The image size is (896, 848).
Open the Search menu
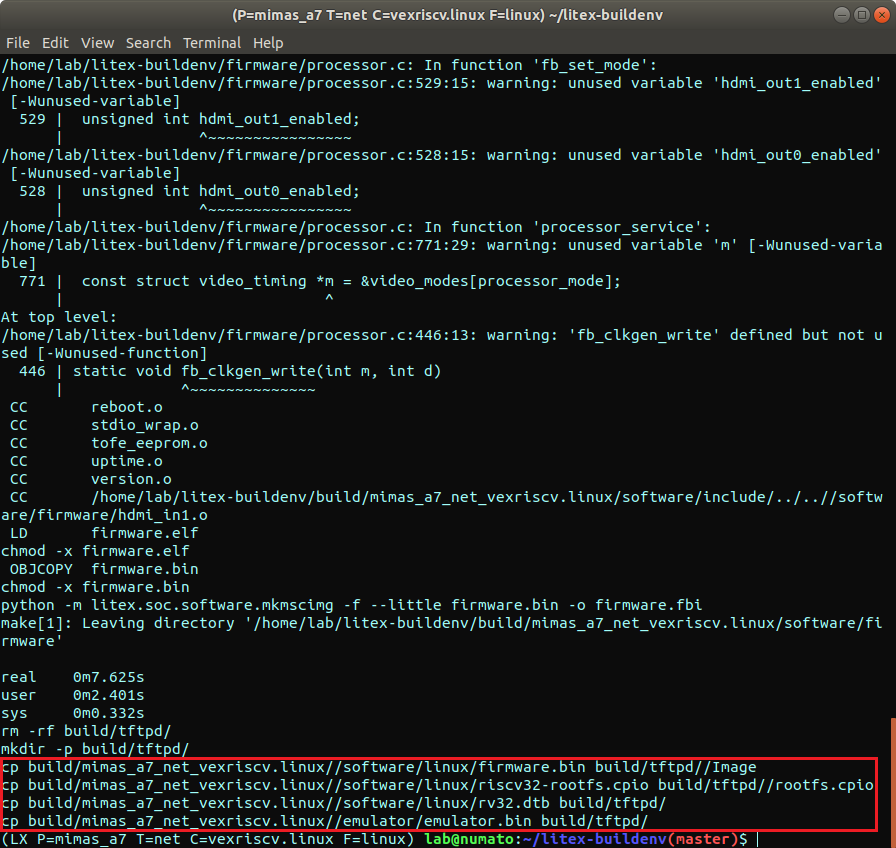point(148,43)
